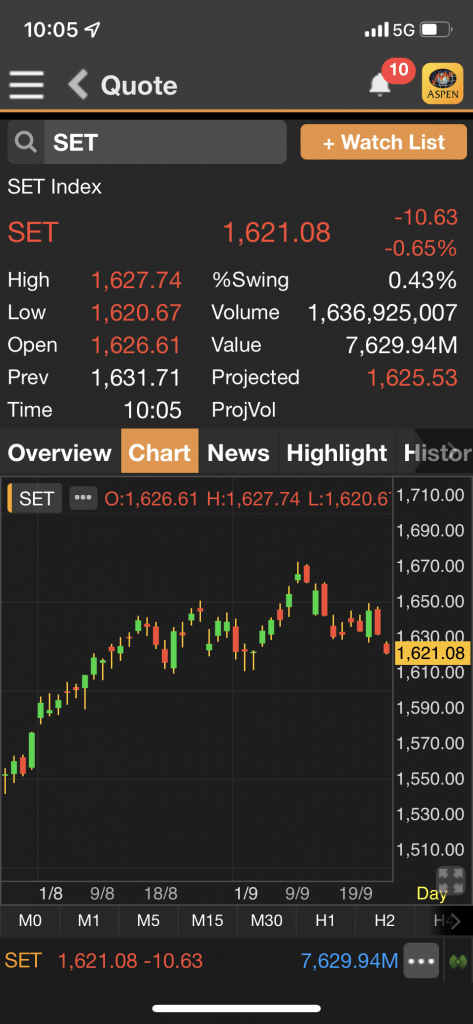This screenshot has width=473, height=1024.
Task: Select the M5 timeframe
Action: click(x=148, y=921)
